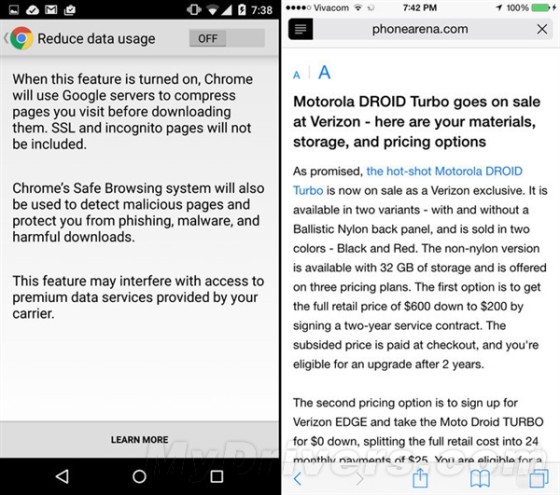Tap the Reduce data usage title

[x=96, y=39]
